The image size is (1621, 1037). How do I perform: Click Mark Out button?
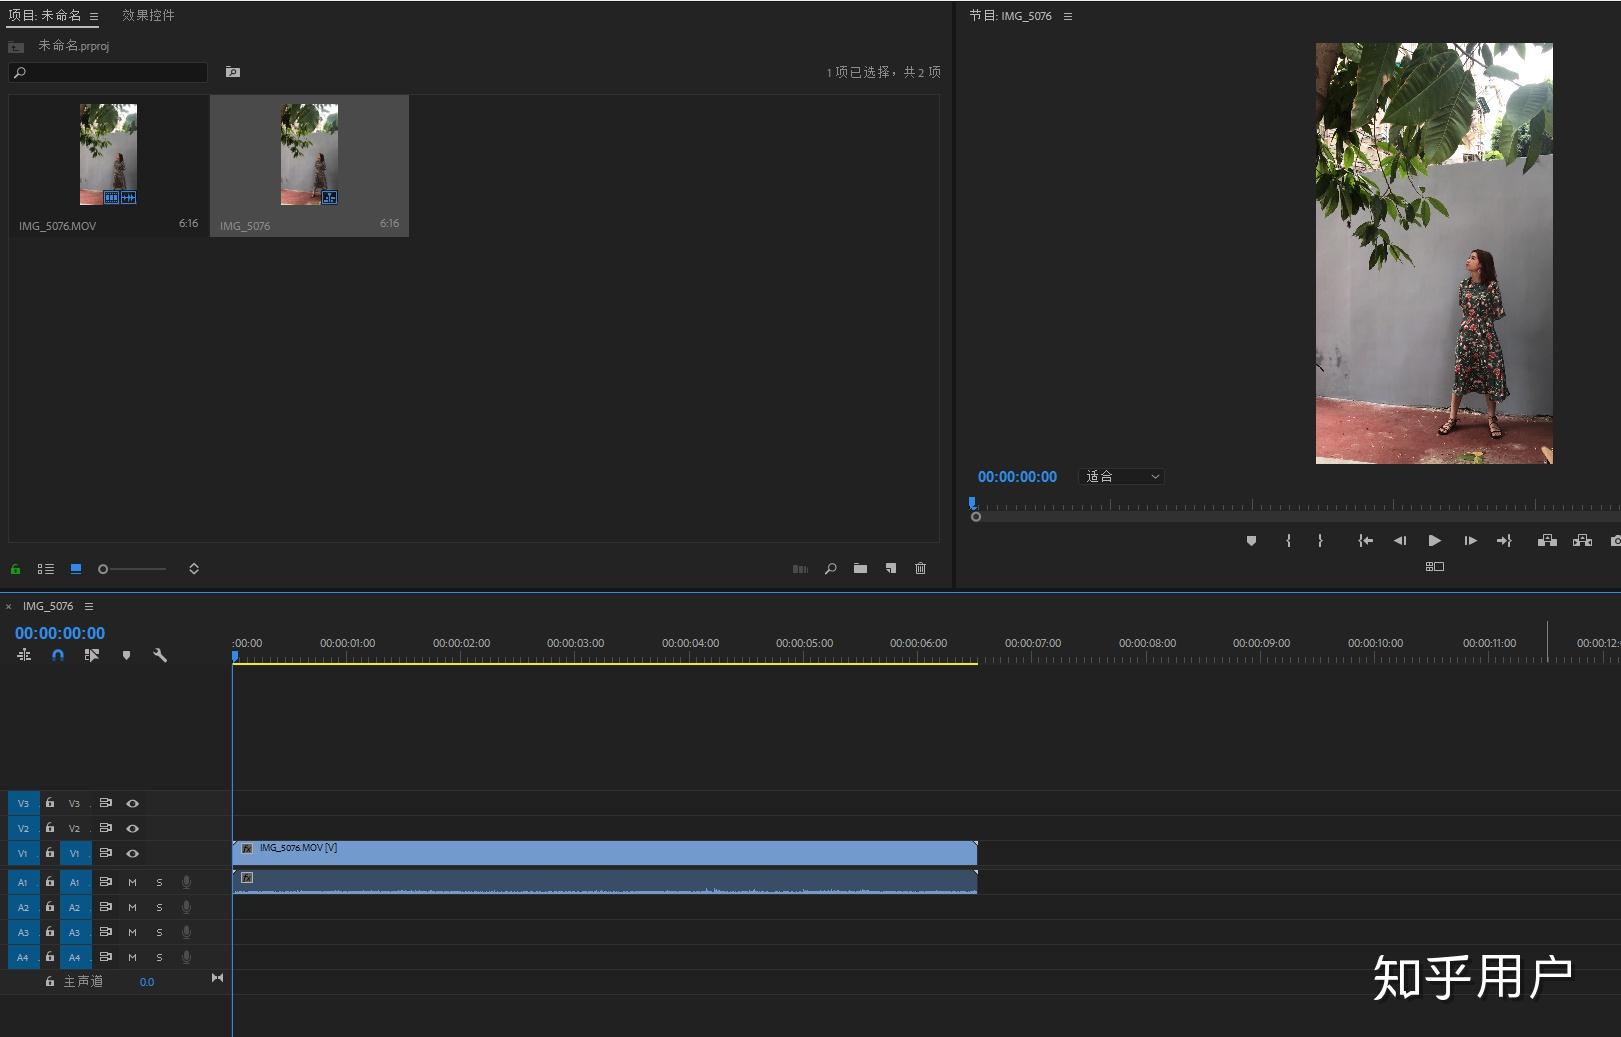[x=1320, y=541]
